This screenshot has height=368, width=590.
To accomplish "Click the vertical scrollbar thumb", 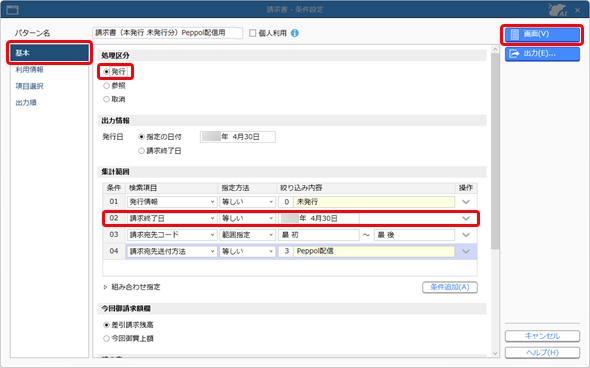I will click(x=495, y=151).
